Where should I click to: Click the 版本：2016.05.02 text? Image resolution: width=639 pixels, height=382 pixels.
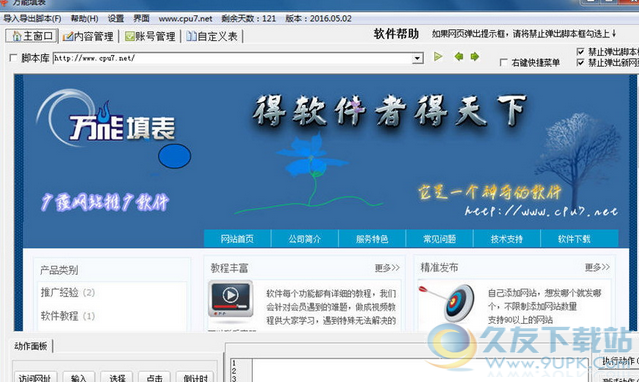point(318,19)
